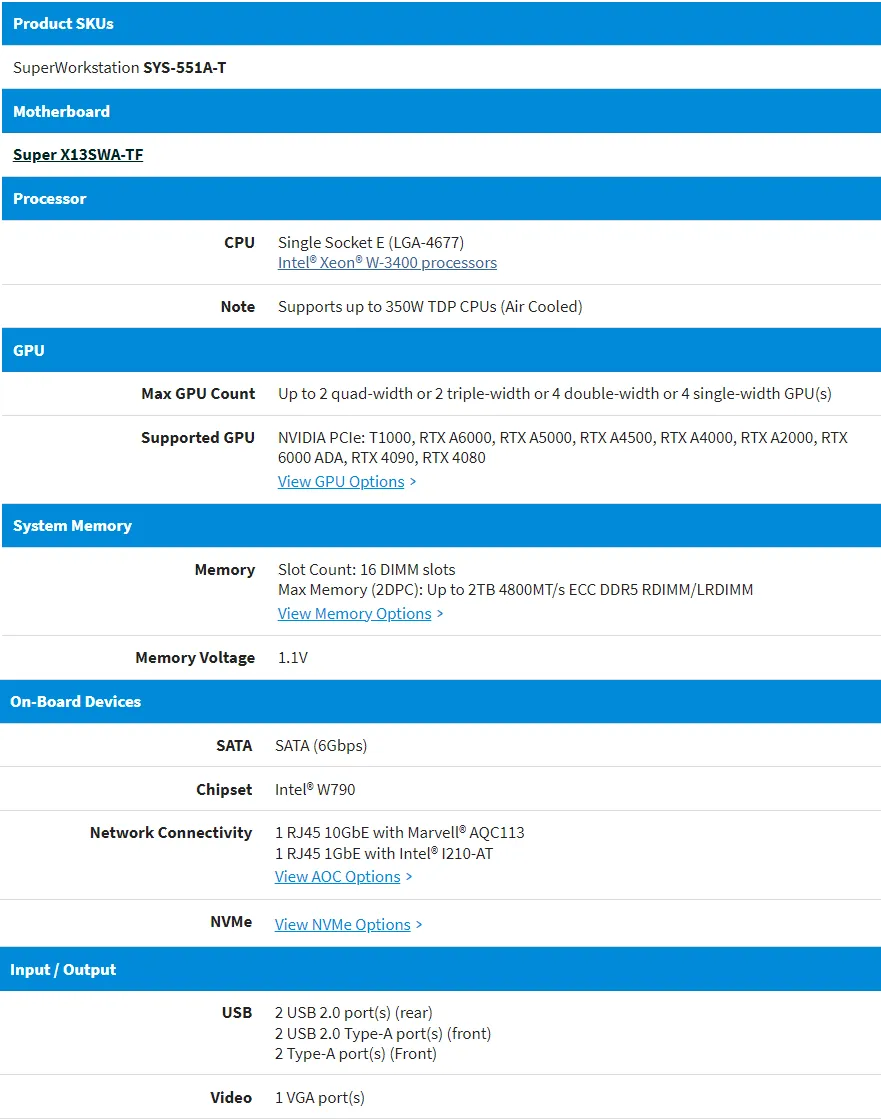The height and width of the screenshot is (1119, 881).
Task: Click the Memory Voltage label
Action: 195,658
